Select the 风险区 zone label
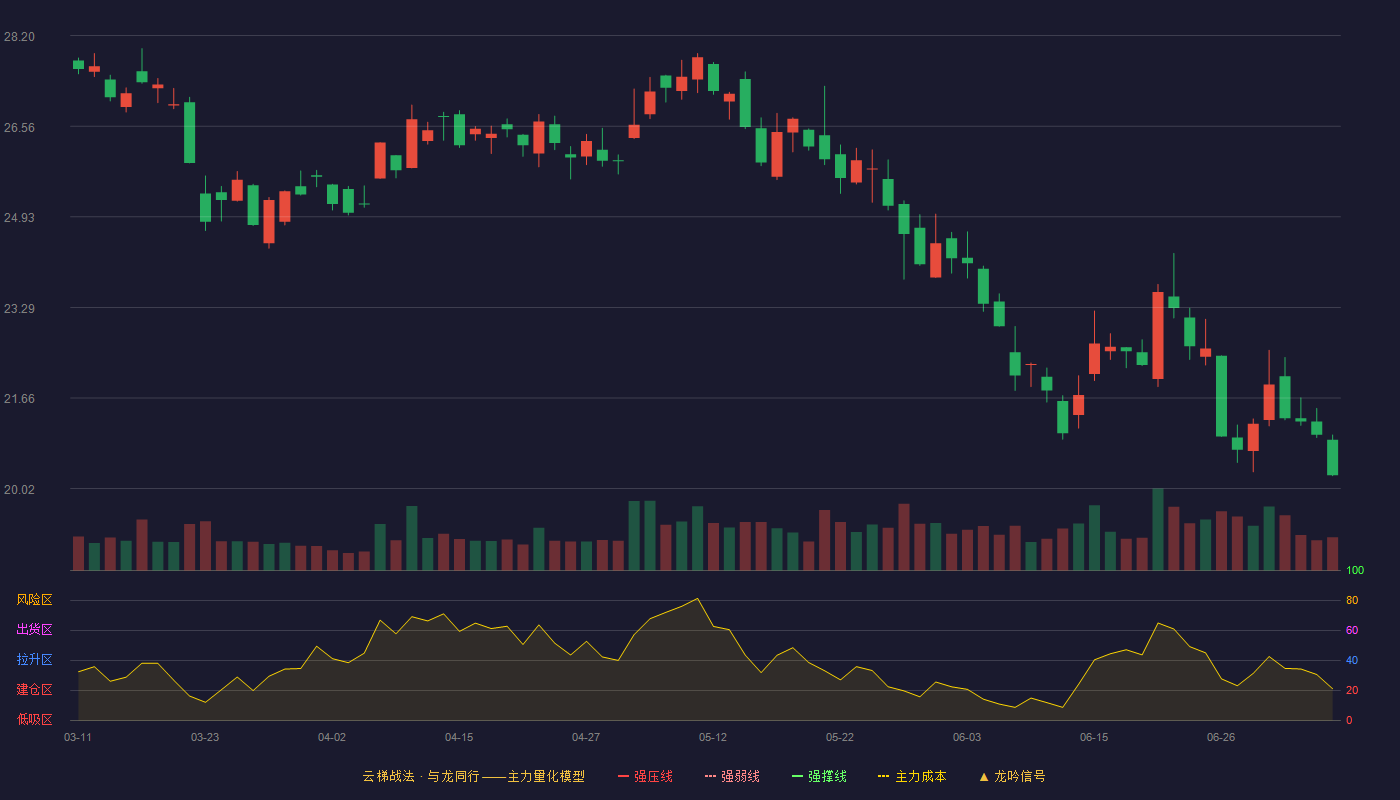This screenshot has width=1400, height=800. (x=34, y=600)
